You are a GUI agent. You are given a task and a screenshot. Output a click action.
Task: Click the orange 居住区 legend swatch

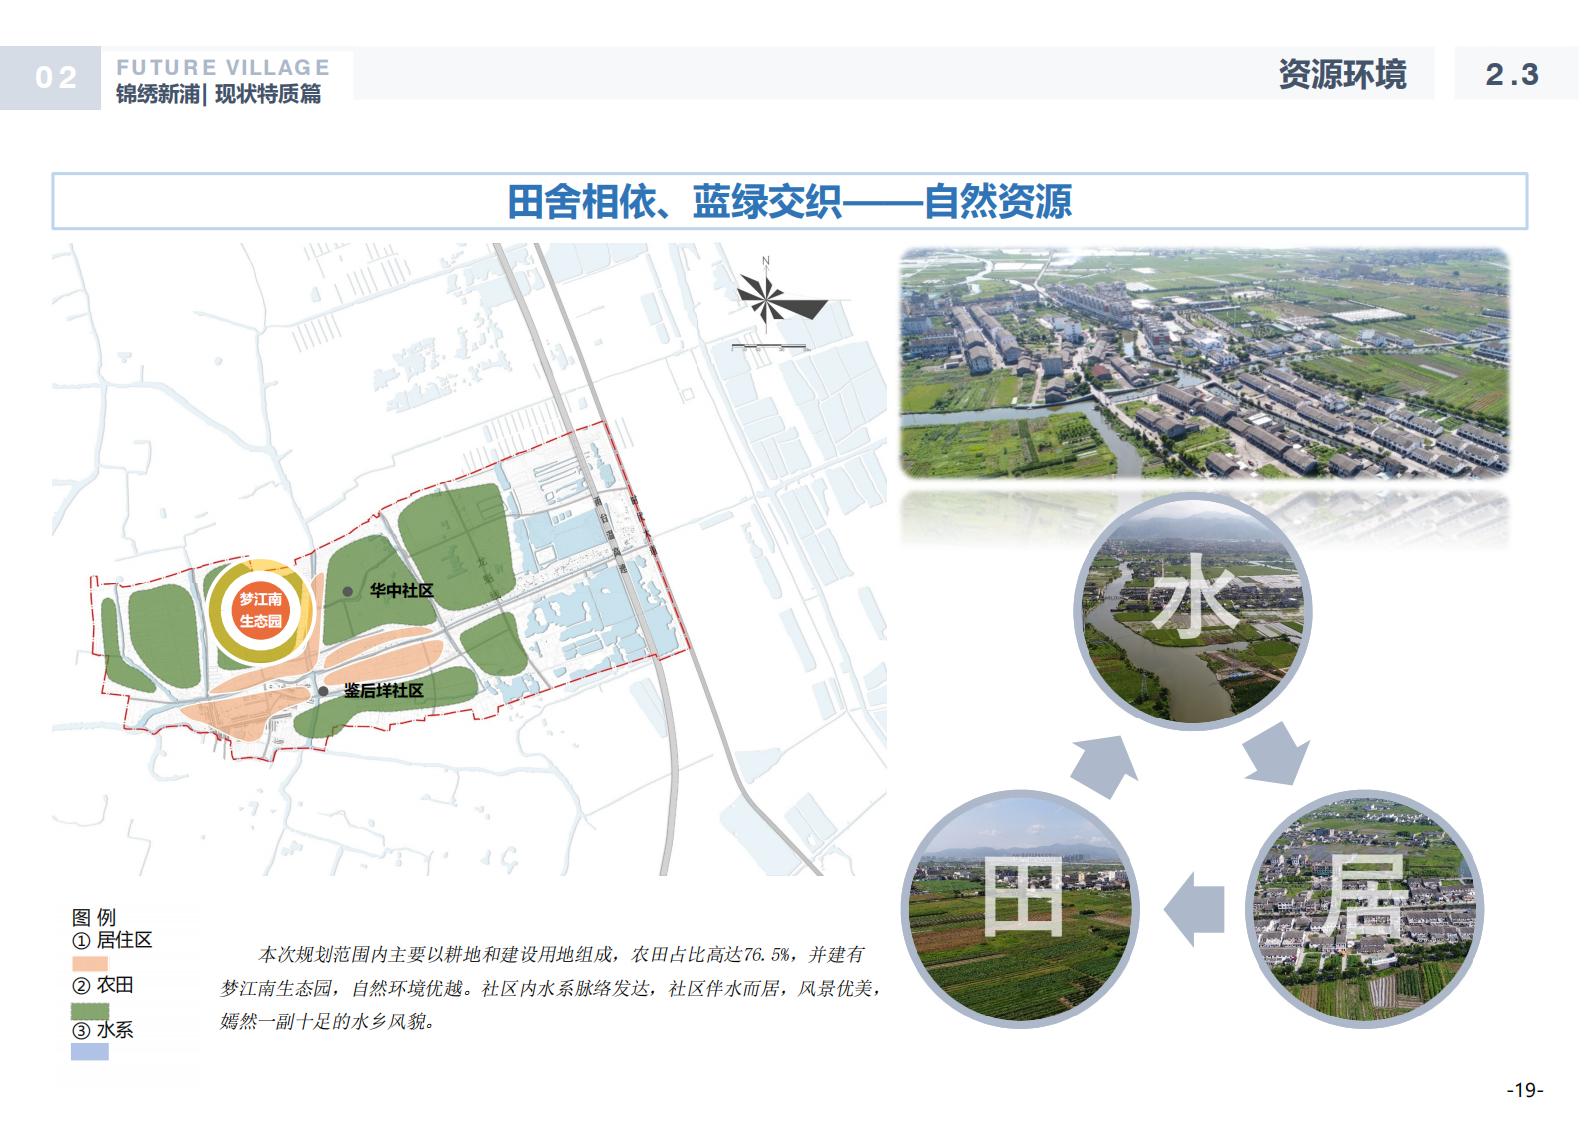(x=90, y=963)
